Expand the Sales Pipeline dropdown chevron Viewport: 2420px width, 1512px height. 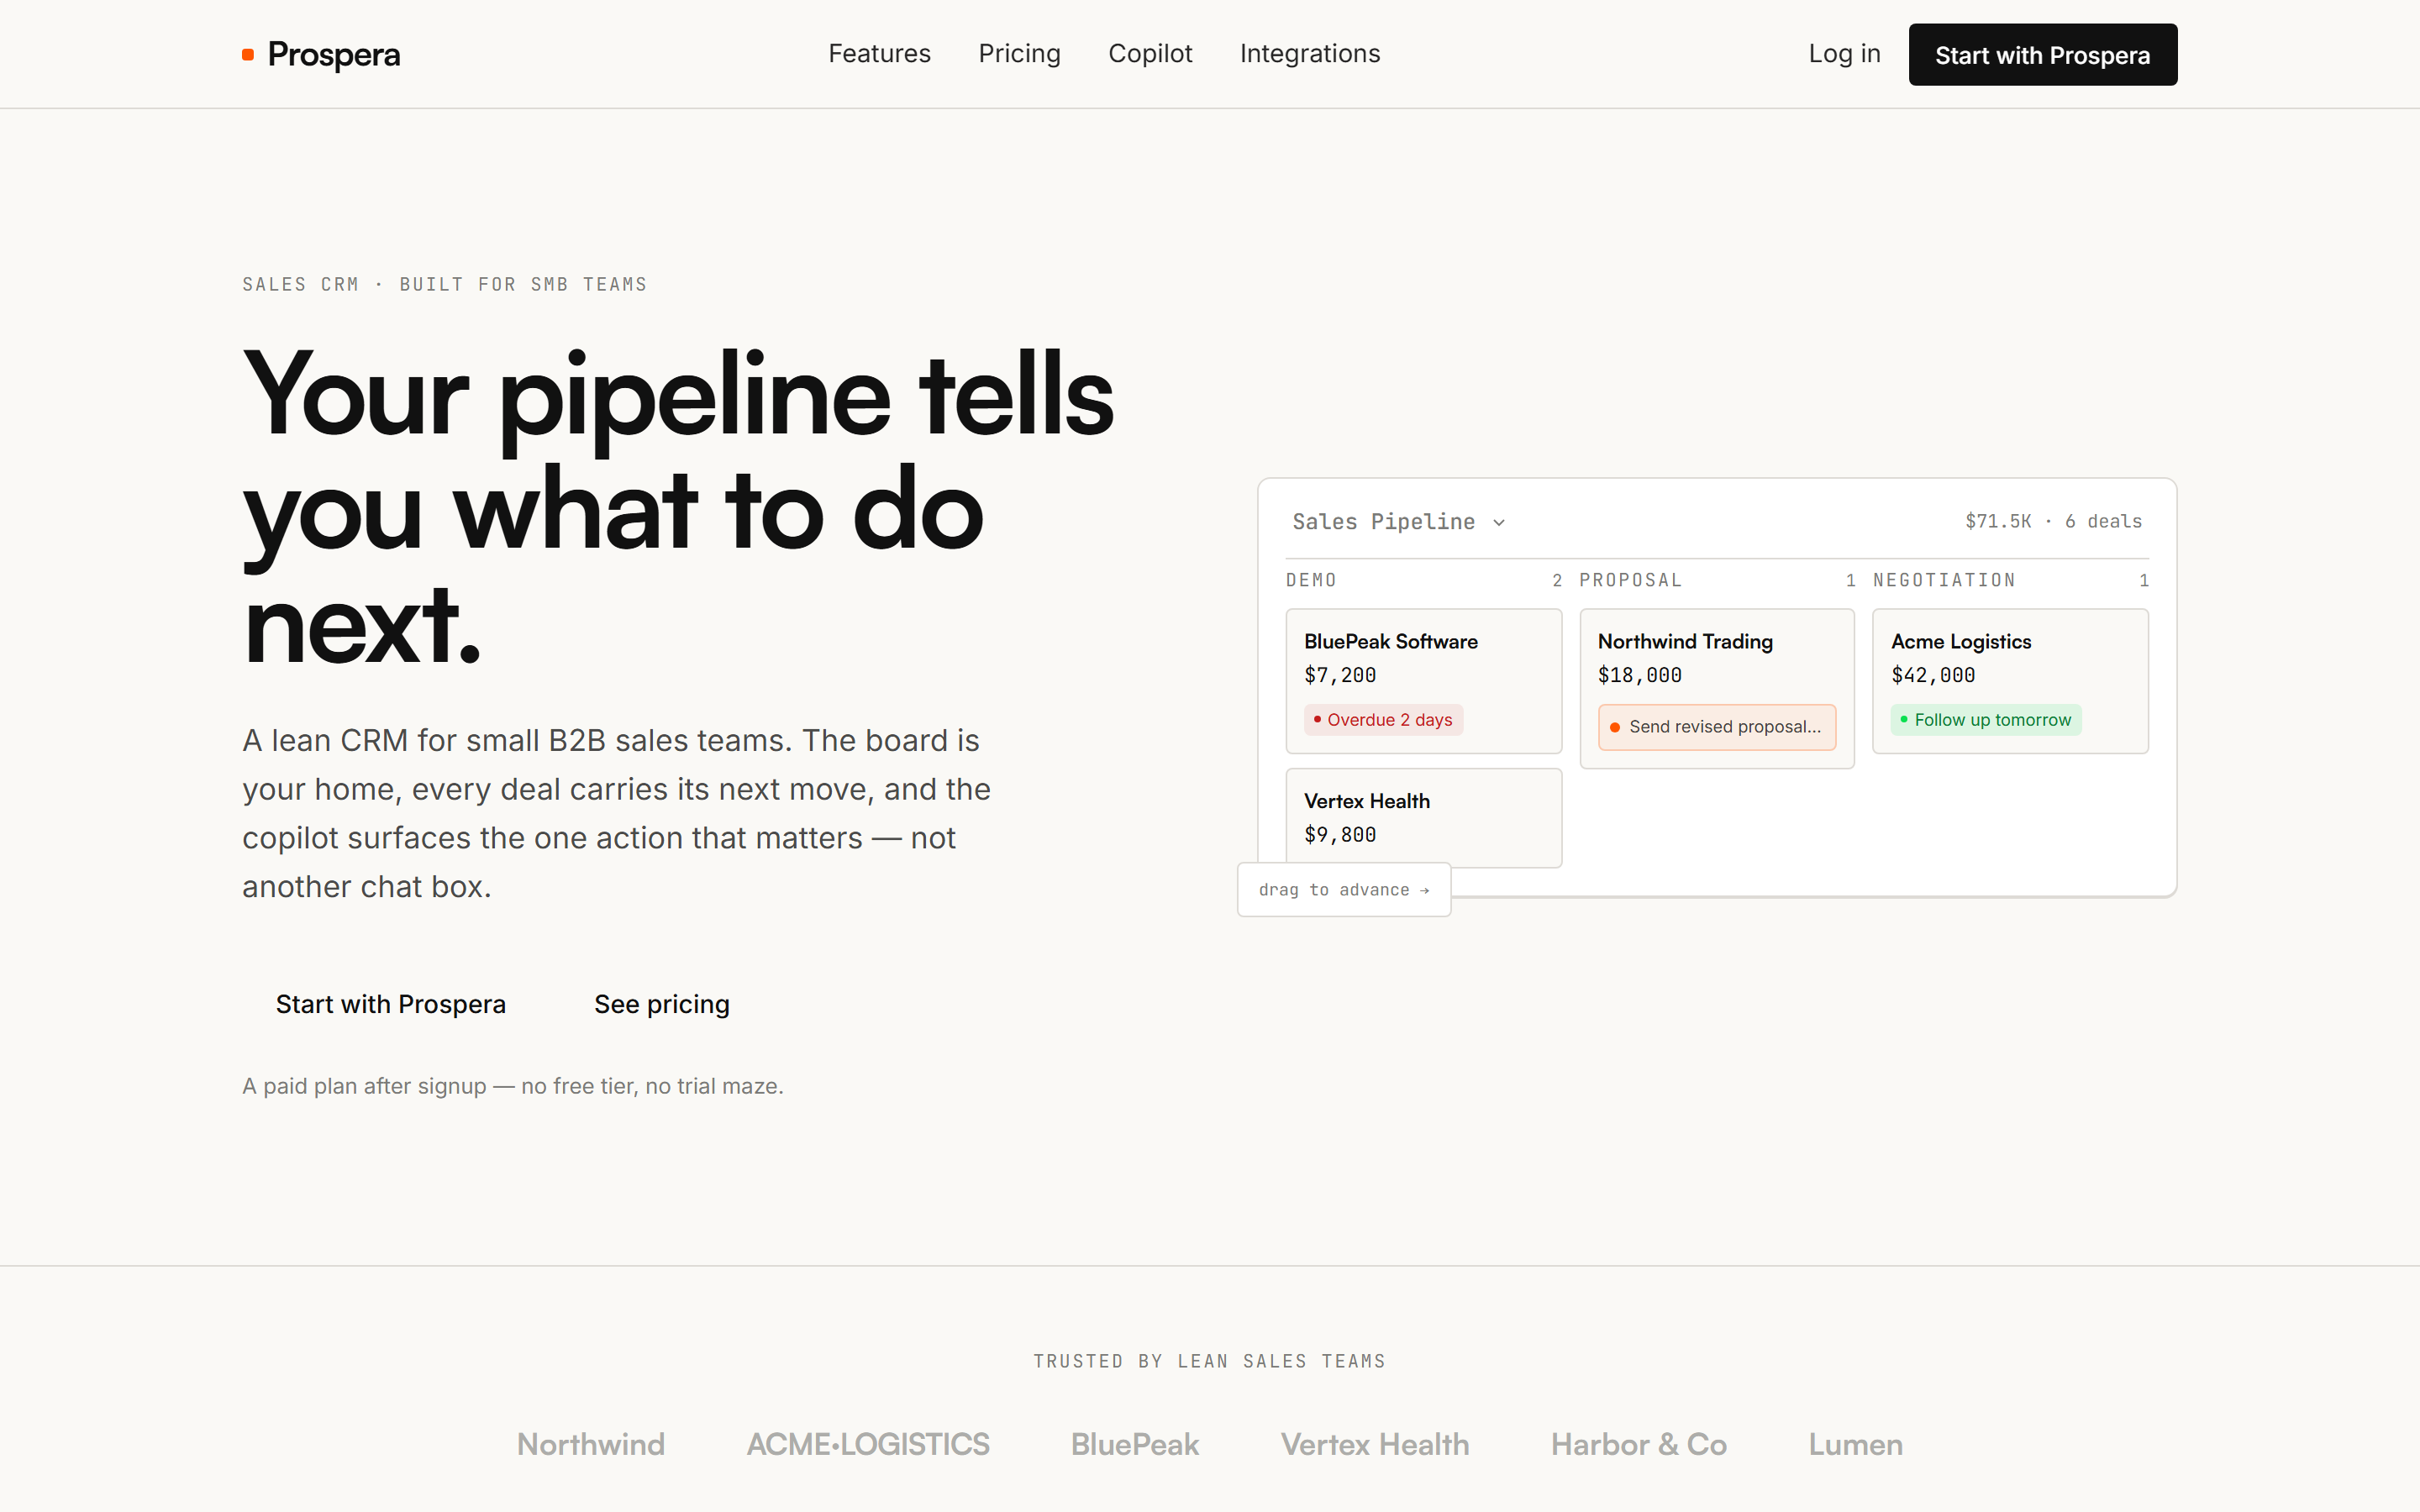pyautogui.click(x=1499, y=522)
